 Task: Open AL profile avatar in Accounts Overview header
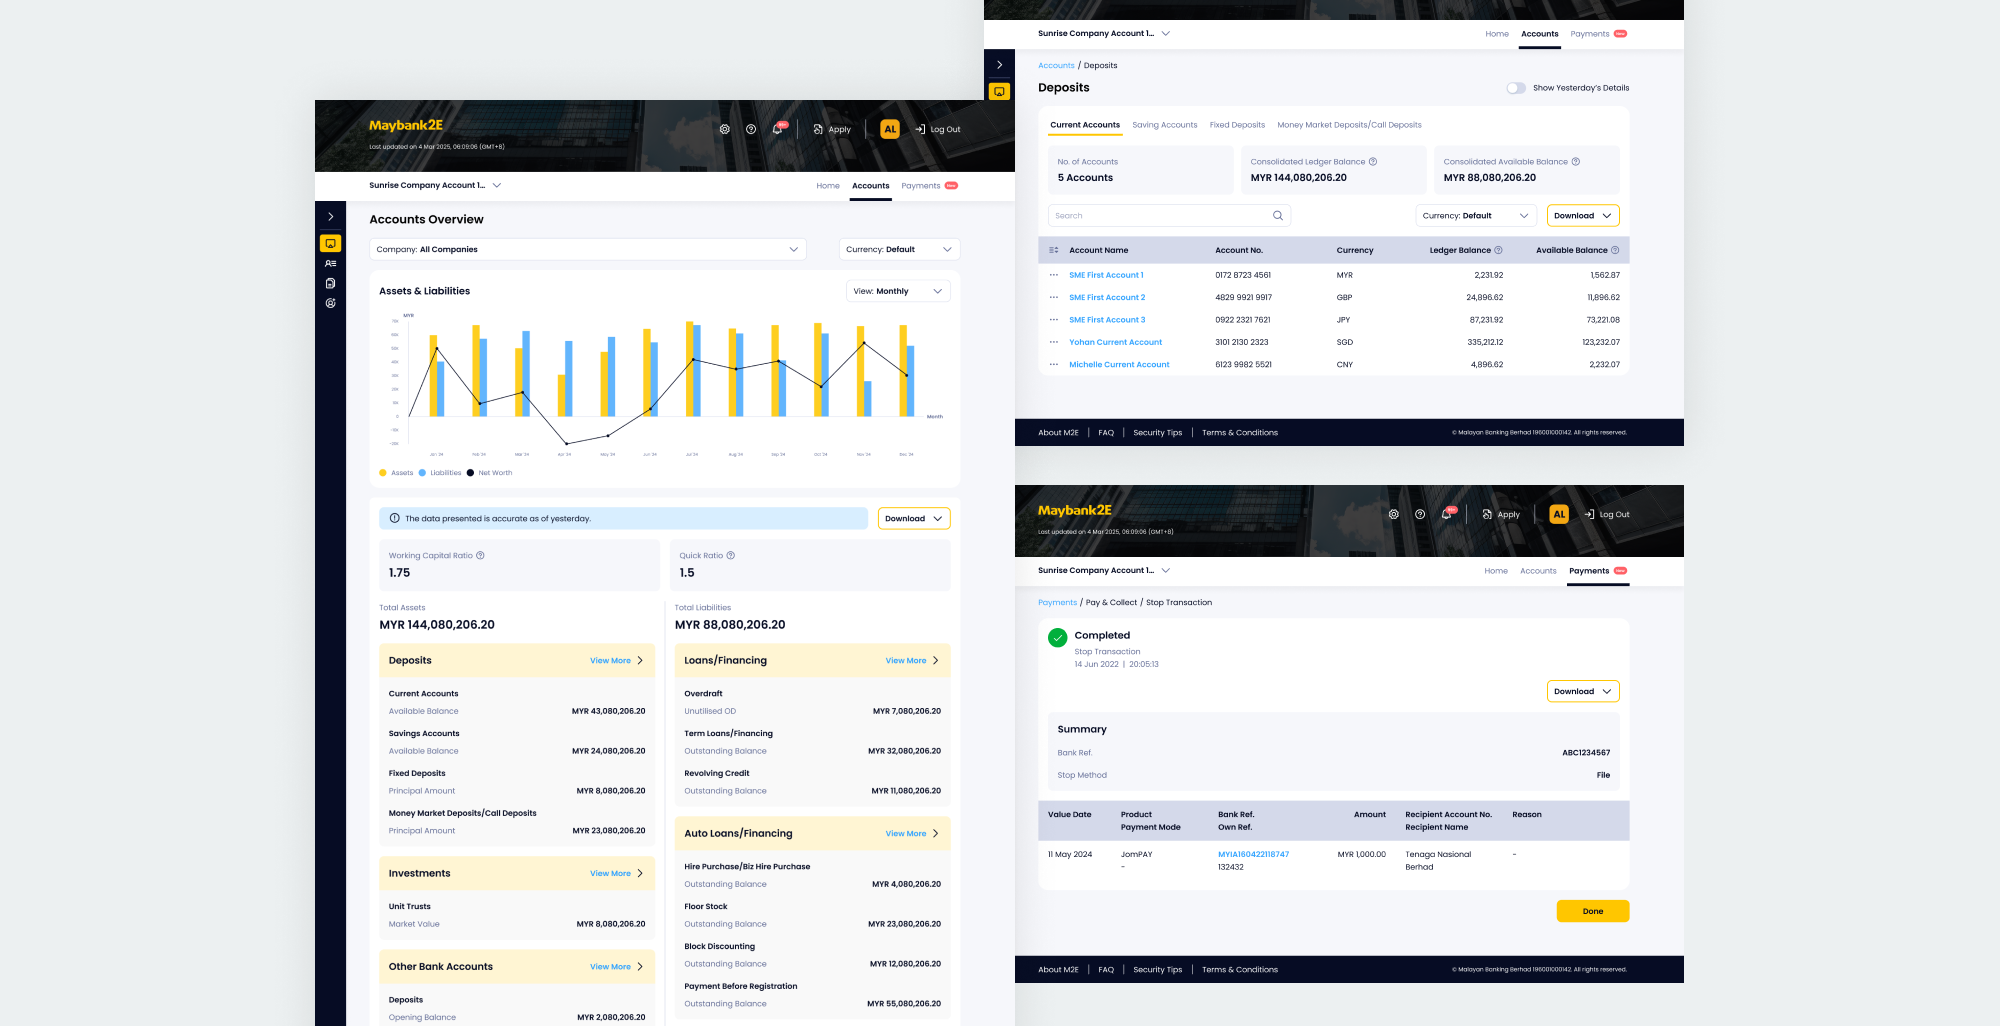[x=890, y=129]
